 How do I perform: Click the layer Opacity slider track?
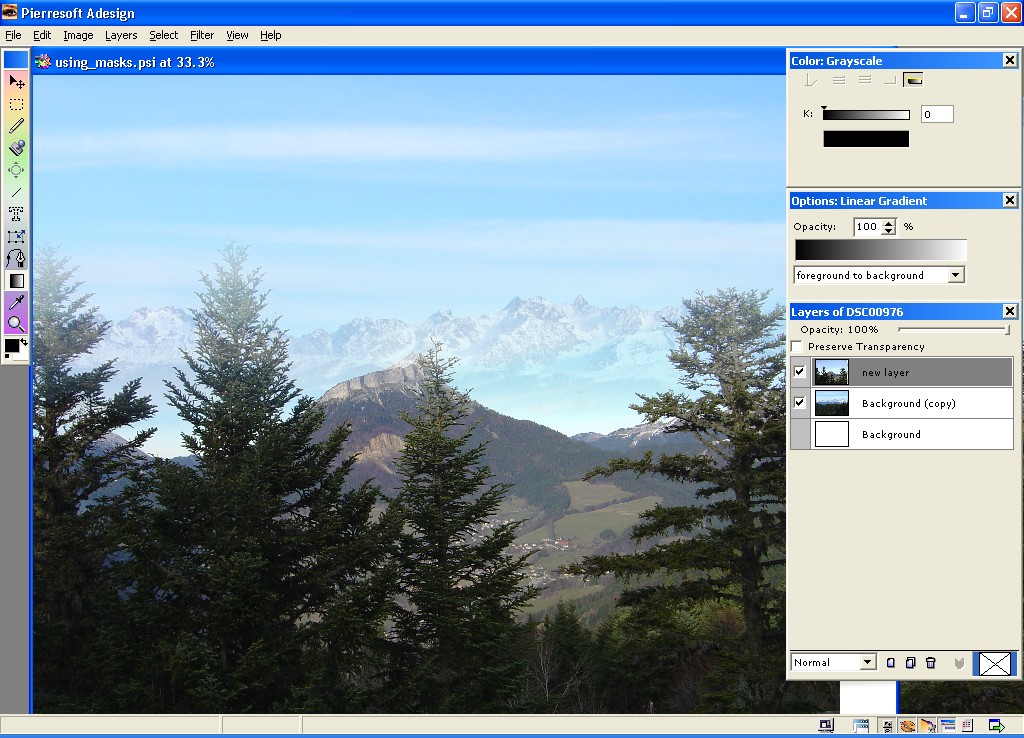coord(954,330)
